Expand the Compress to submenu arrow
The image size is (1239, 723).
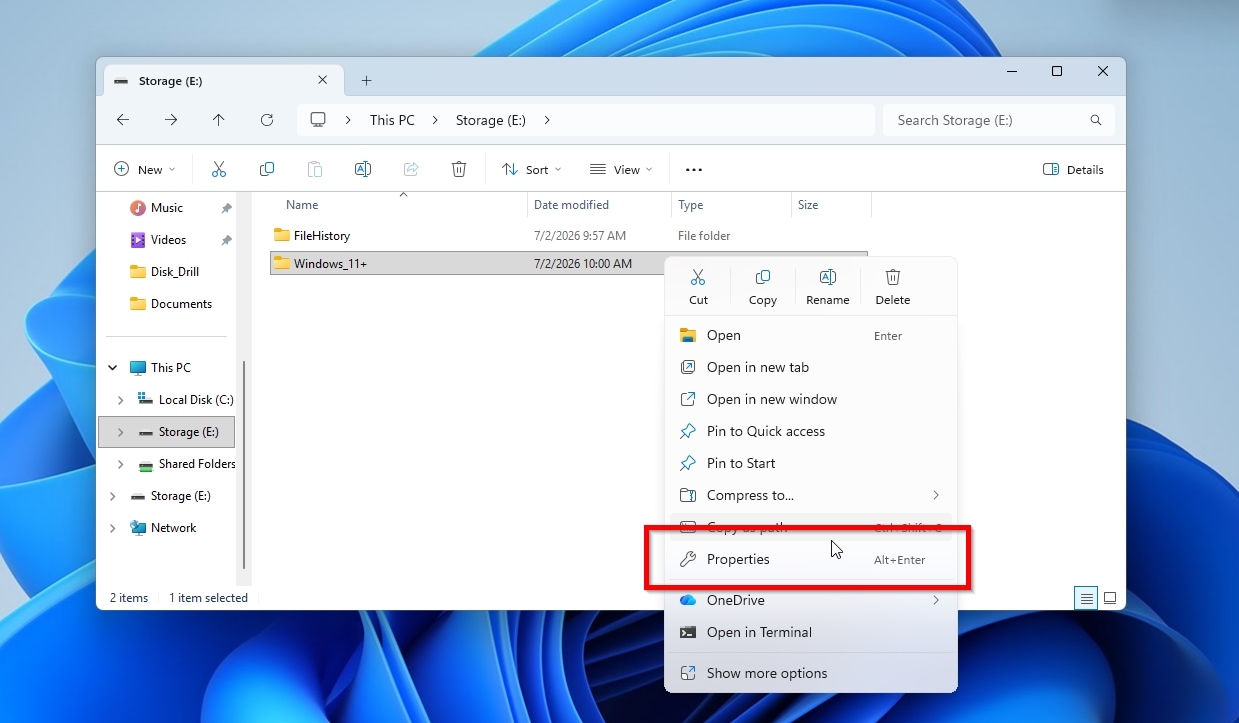click(x=936, y=495)
